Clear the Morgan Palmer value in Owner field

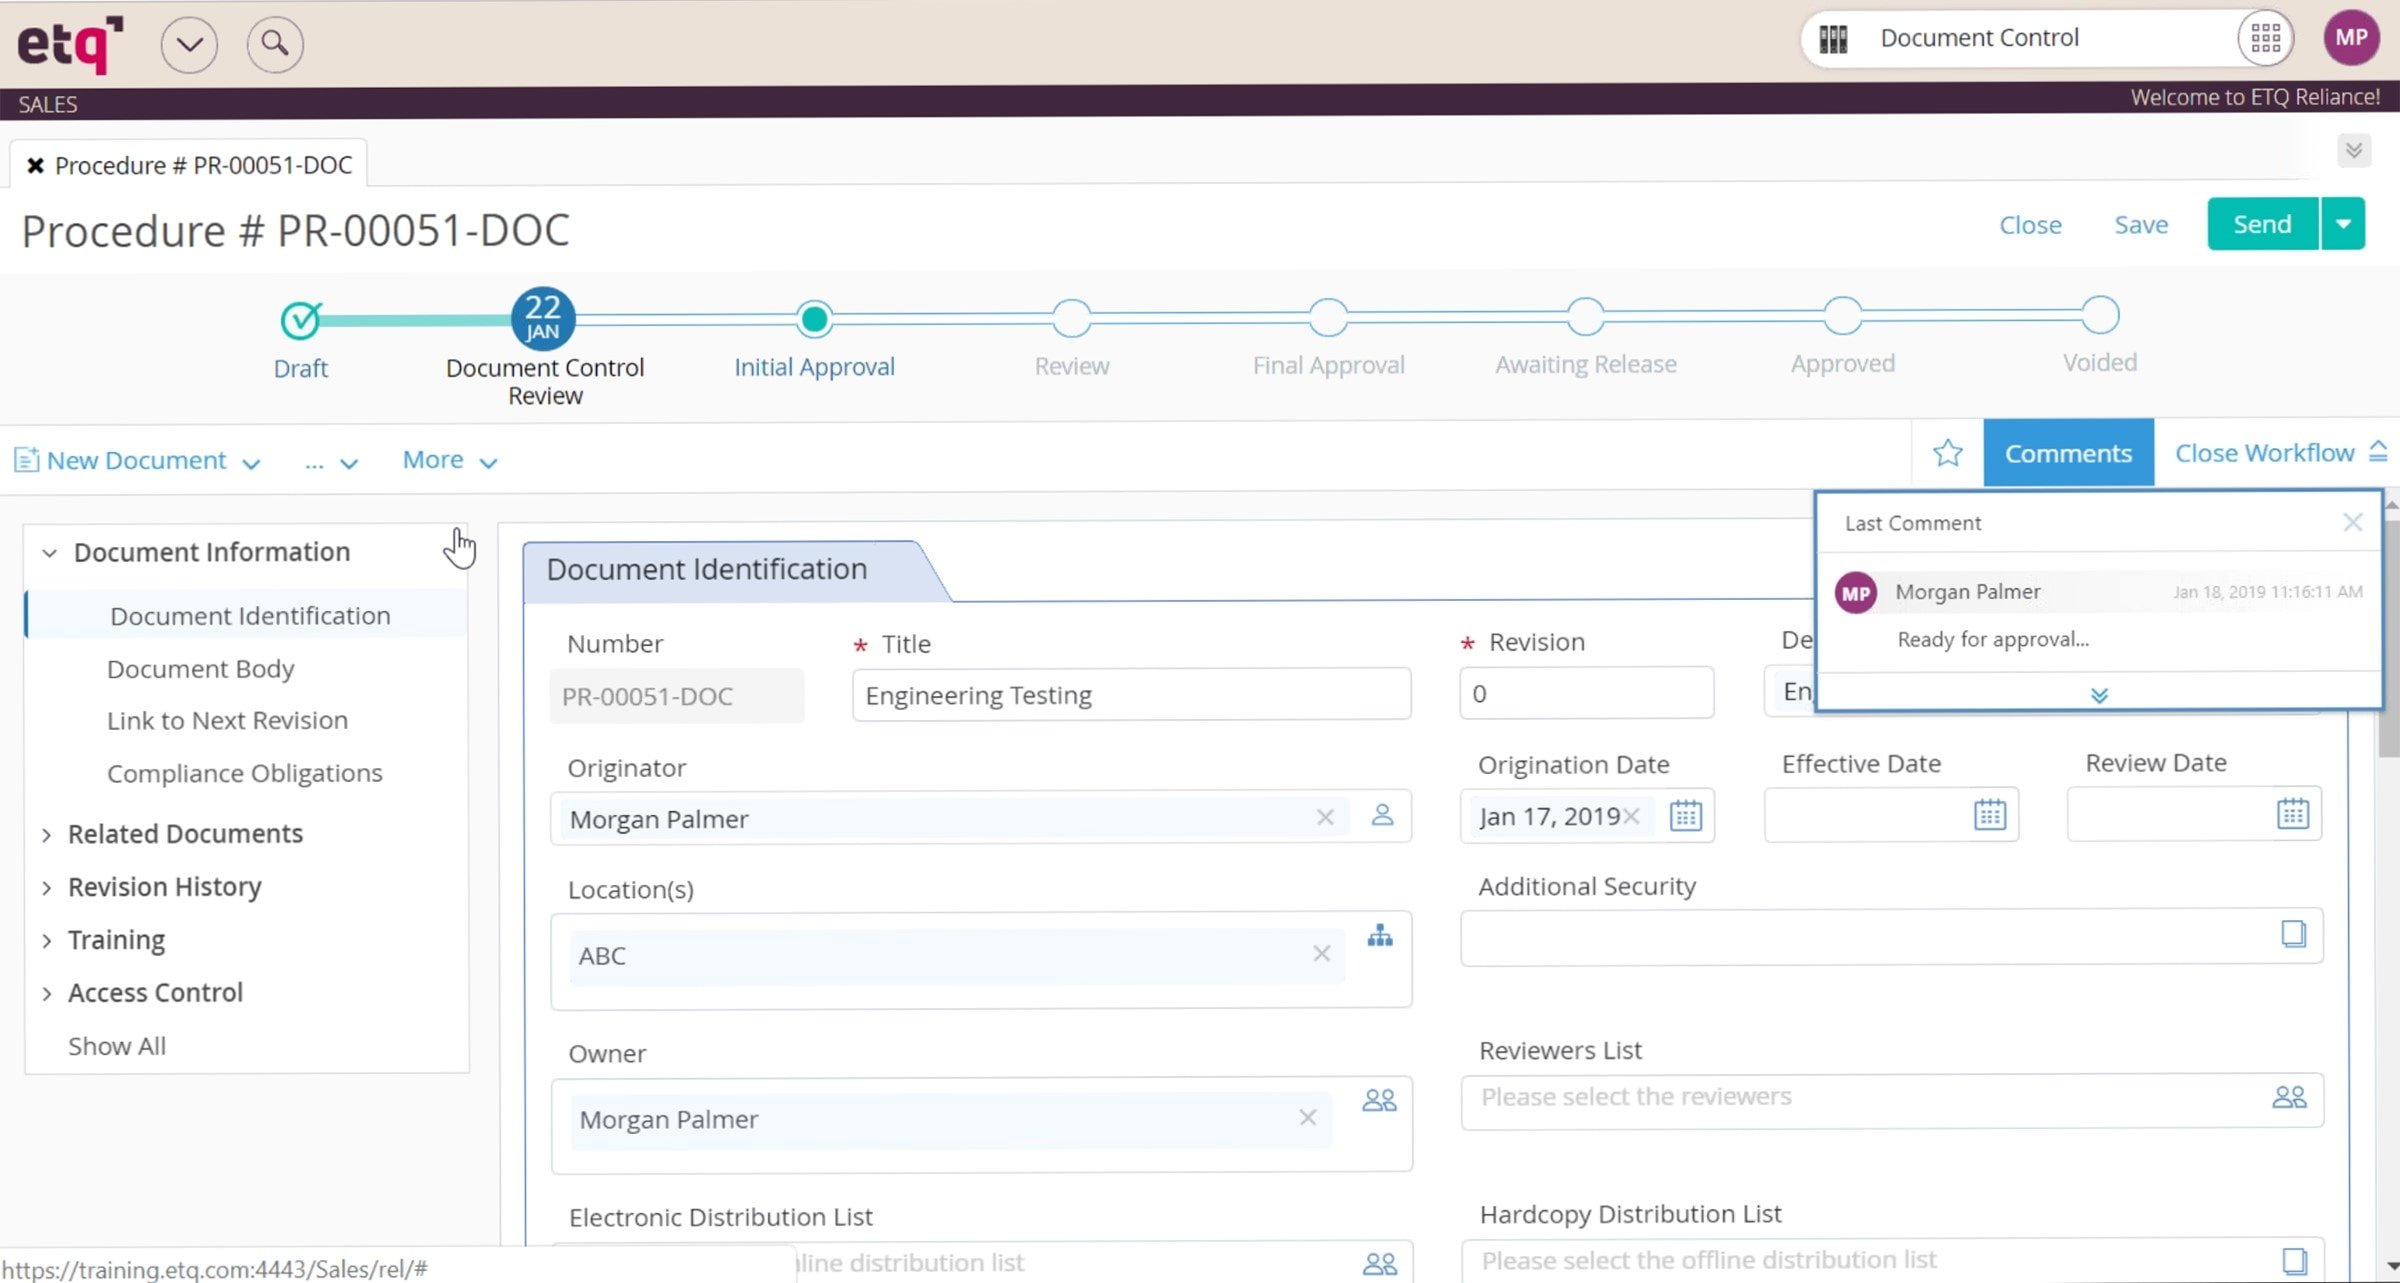[x=1308, y=1118]
